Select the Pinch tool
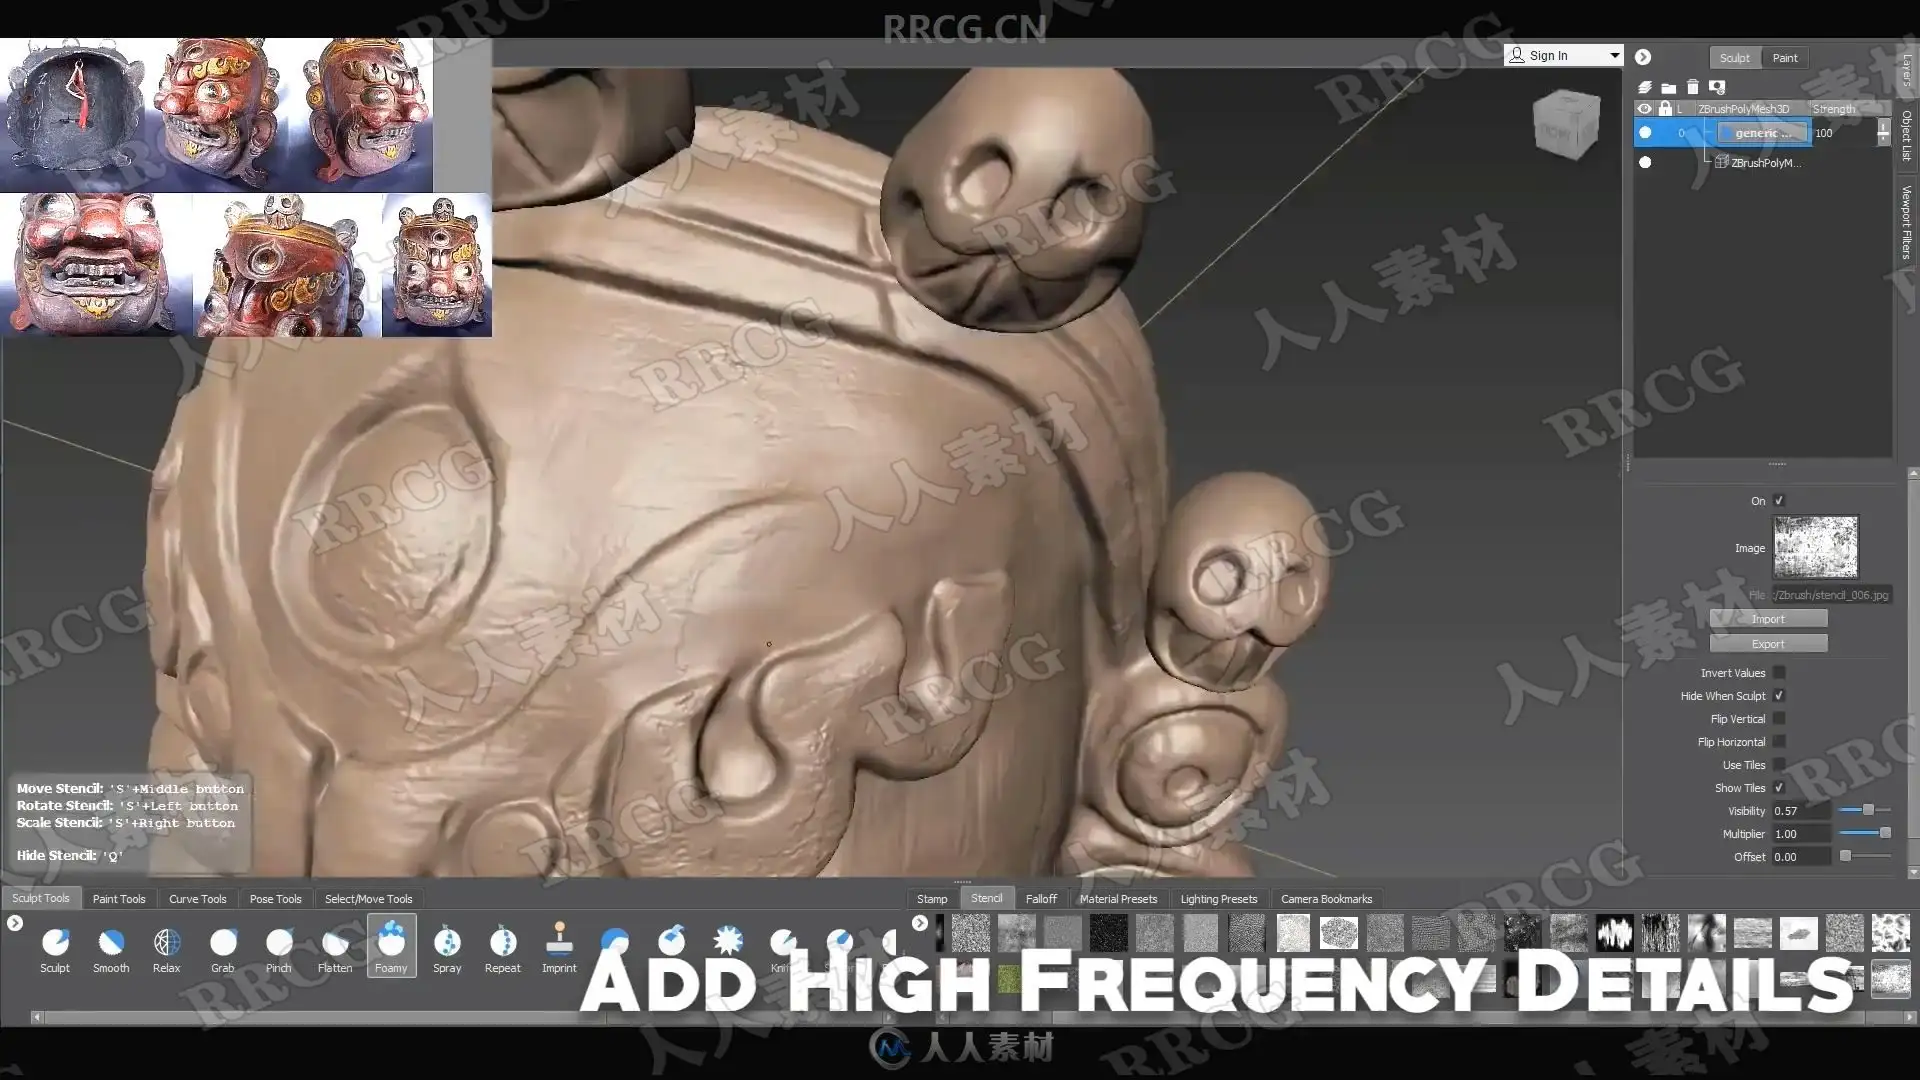The image size is (1920, 1080). pyautogui.click(x=279, y=949)
